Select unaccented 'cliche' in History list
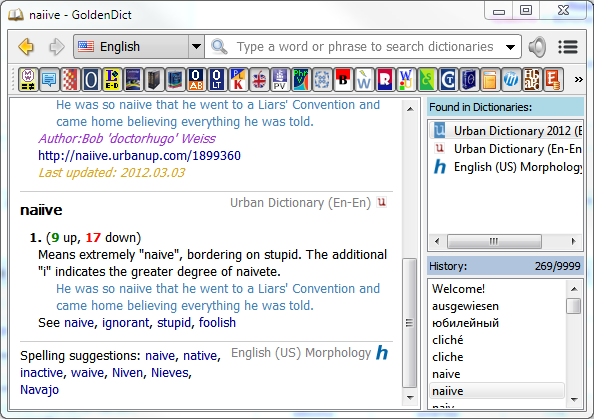This screenshot has width=594, height=419. click(x=497, y=357)
